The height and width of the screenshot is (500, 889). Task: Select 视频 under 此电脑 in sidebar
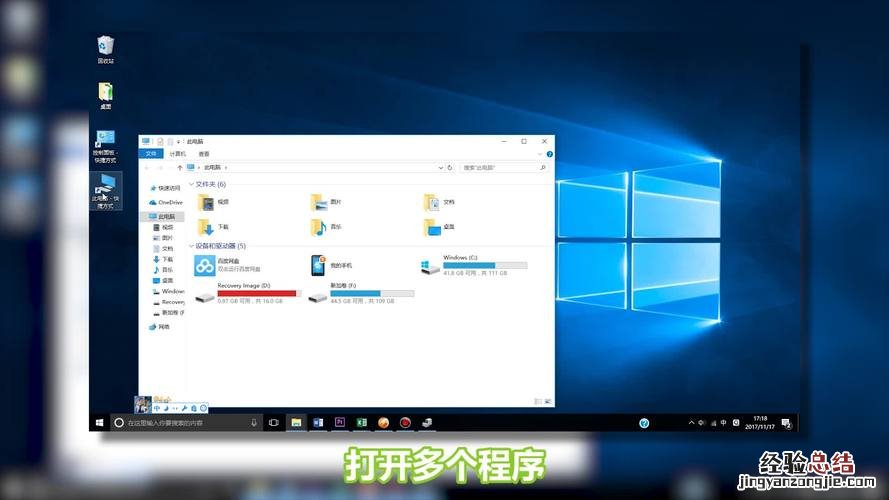click(x=163, y=227)
